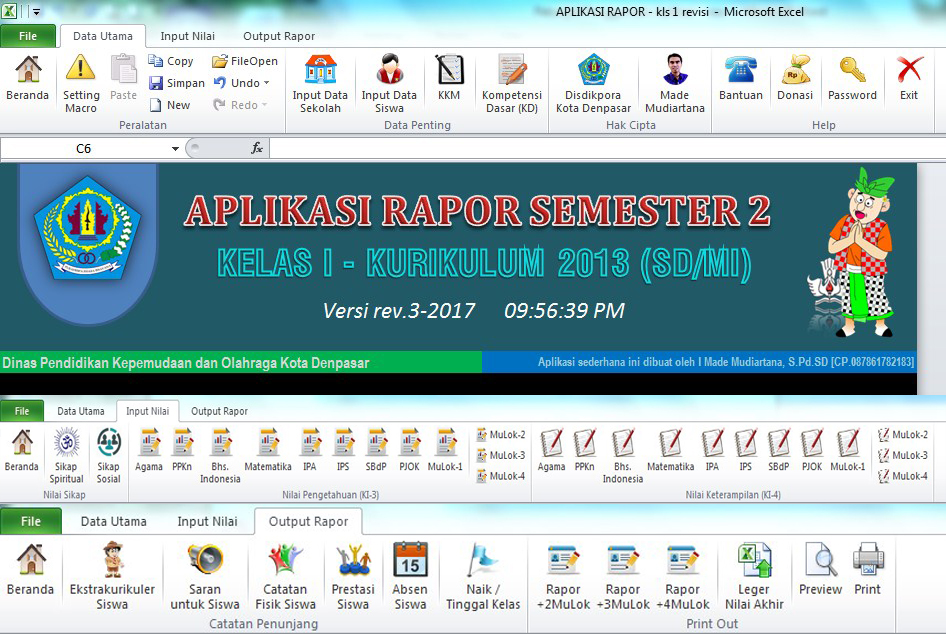Open green File tab in top ribbon
The image size is (946, 634).
[28, 36]
